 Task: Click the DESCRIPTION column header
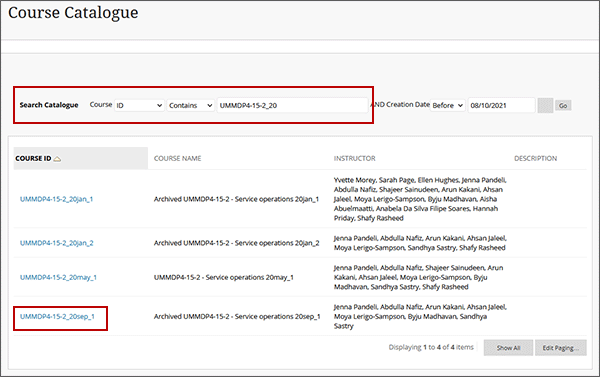pyautogui.click(x=535, y=158)
